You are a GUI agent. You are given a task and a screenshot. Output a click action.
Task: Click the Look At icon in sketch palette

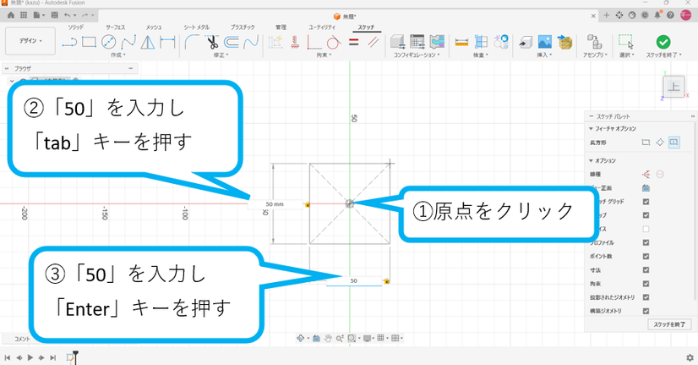click(646, 188)
